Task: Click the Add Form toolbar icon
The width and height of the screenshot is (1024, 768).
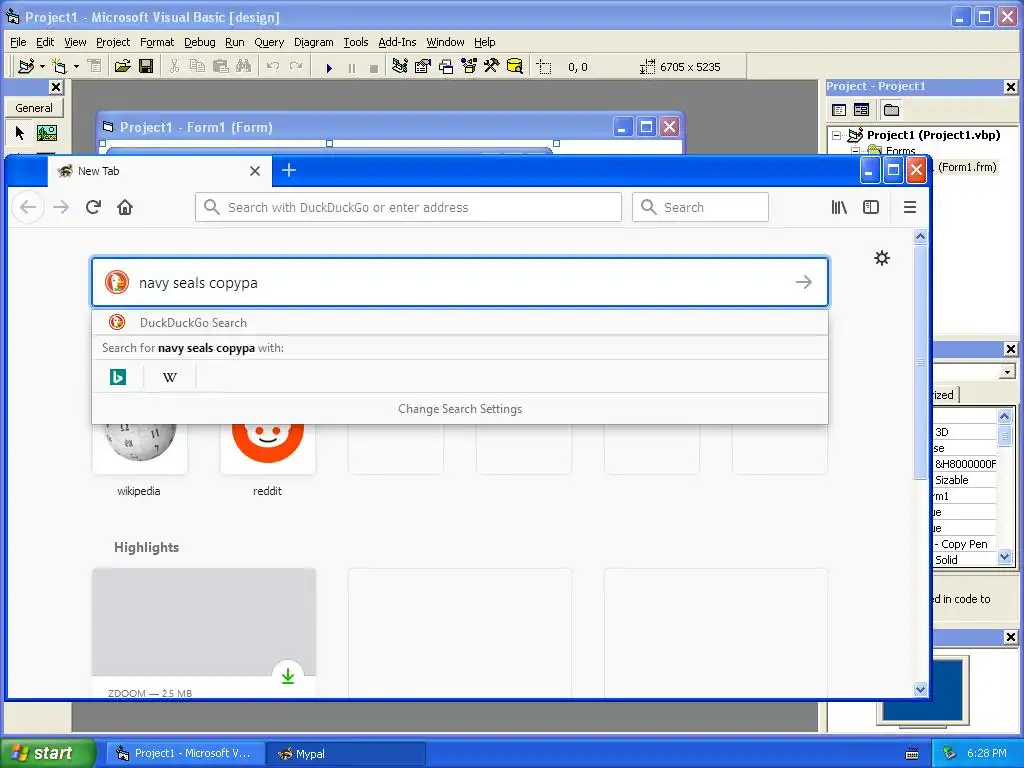Action: click(59, 67)
